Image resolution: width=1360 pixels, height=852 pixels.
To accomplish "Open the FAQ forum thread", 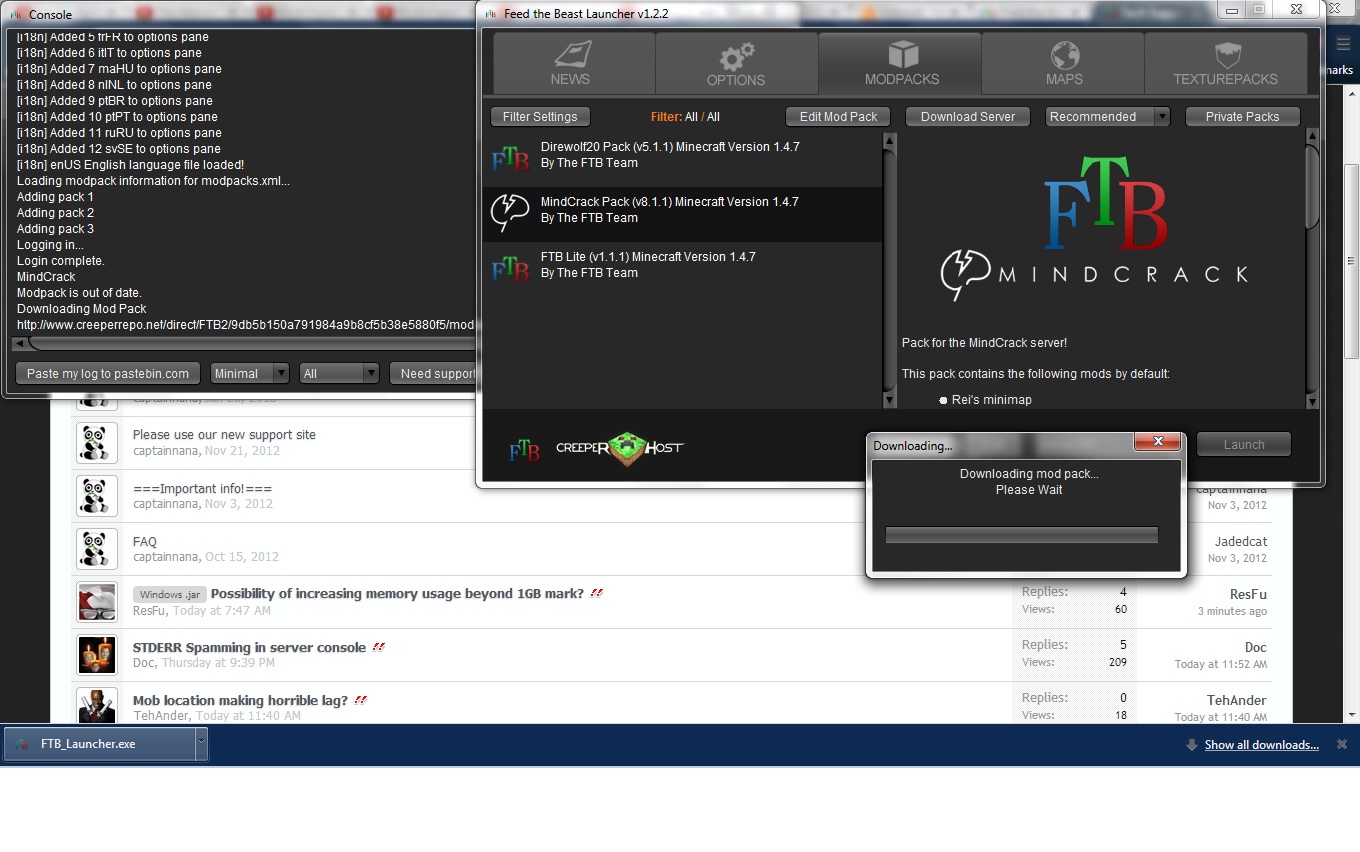I will pos(145,542).
